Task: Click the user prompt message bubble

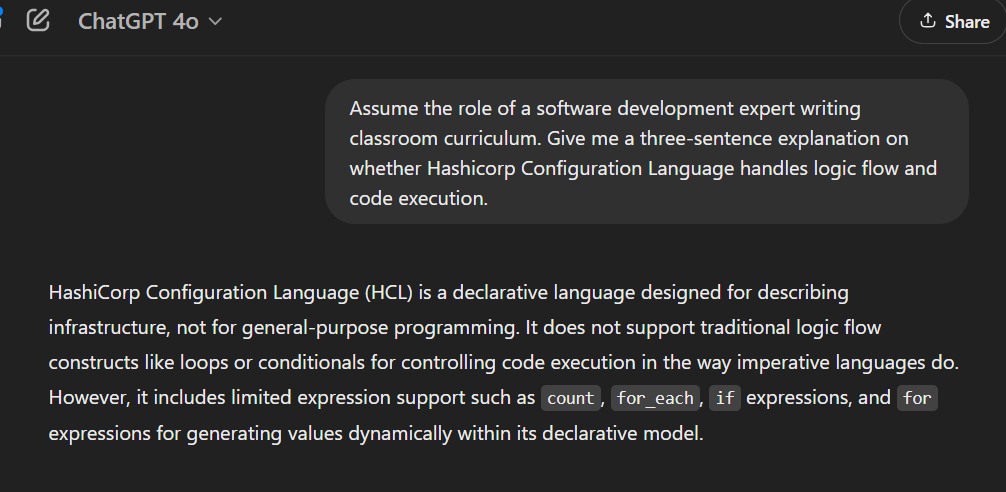Action: click(646, 152)
